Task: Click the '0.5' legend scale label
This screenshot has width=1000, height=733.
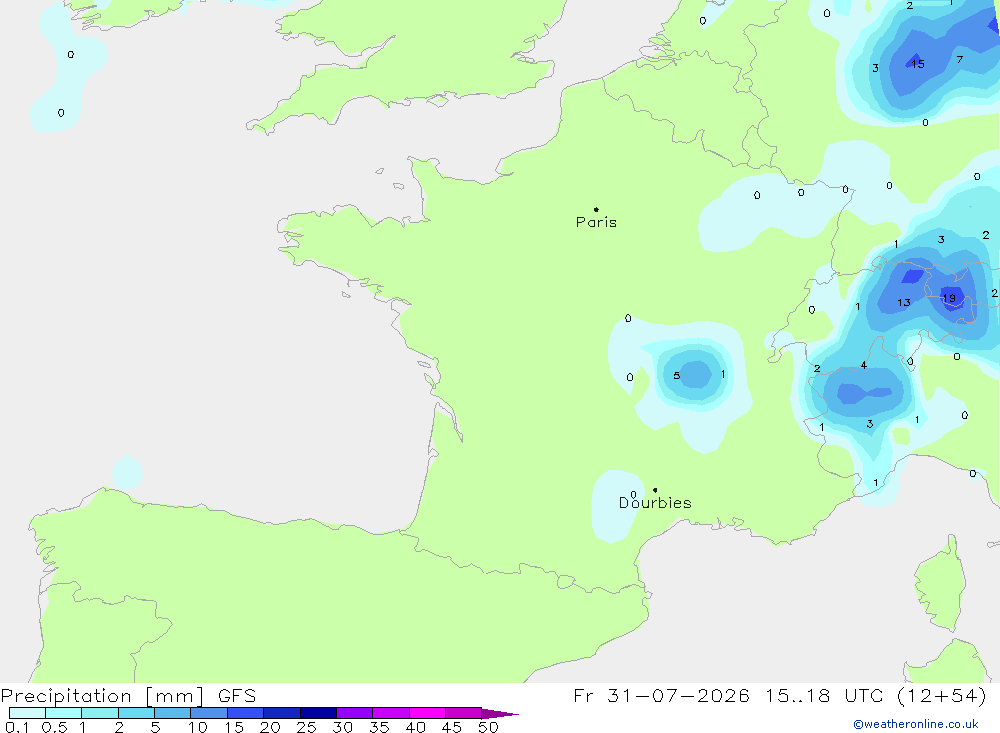Action: (x=54, y=727)
